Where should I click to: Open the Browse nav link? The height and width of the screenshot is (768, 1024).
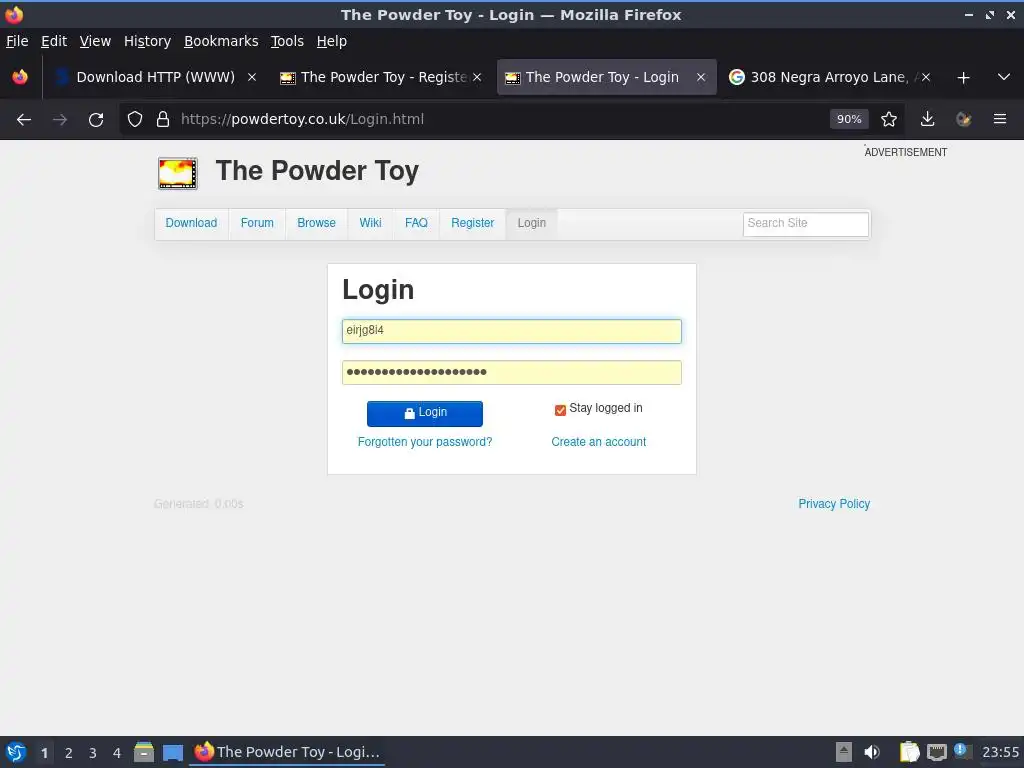tap(316, 223)
